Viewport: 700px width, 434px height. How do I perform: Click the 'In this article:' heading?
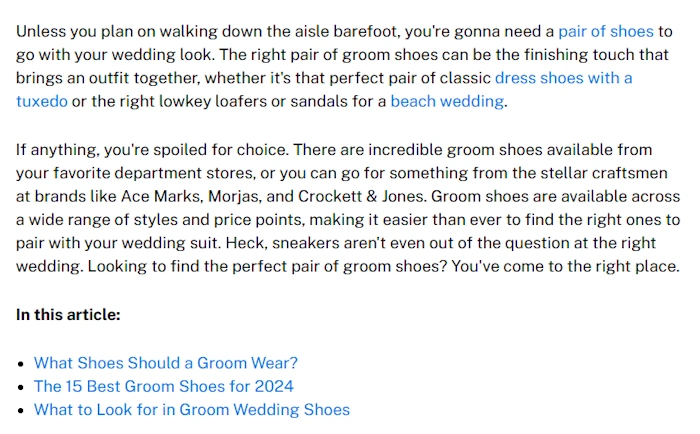pyautogui.click(x=68, y=314)
